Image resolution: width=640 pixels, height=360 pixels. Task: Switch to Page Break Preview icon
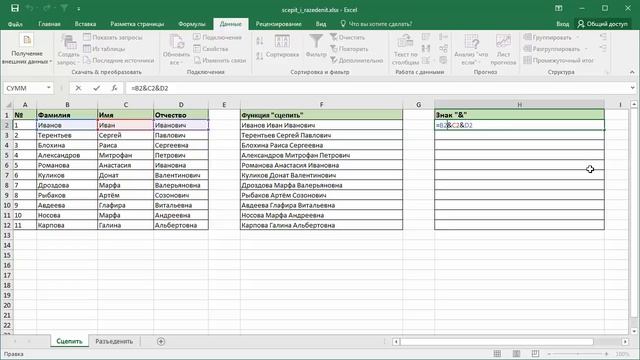(535, 353)
